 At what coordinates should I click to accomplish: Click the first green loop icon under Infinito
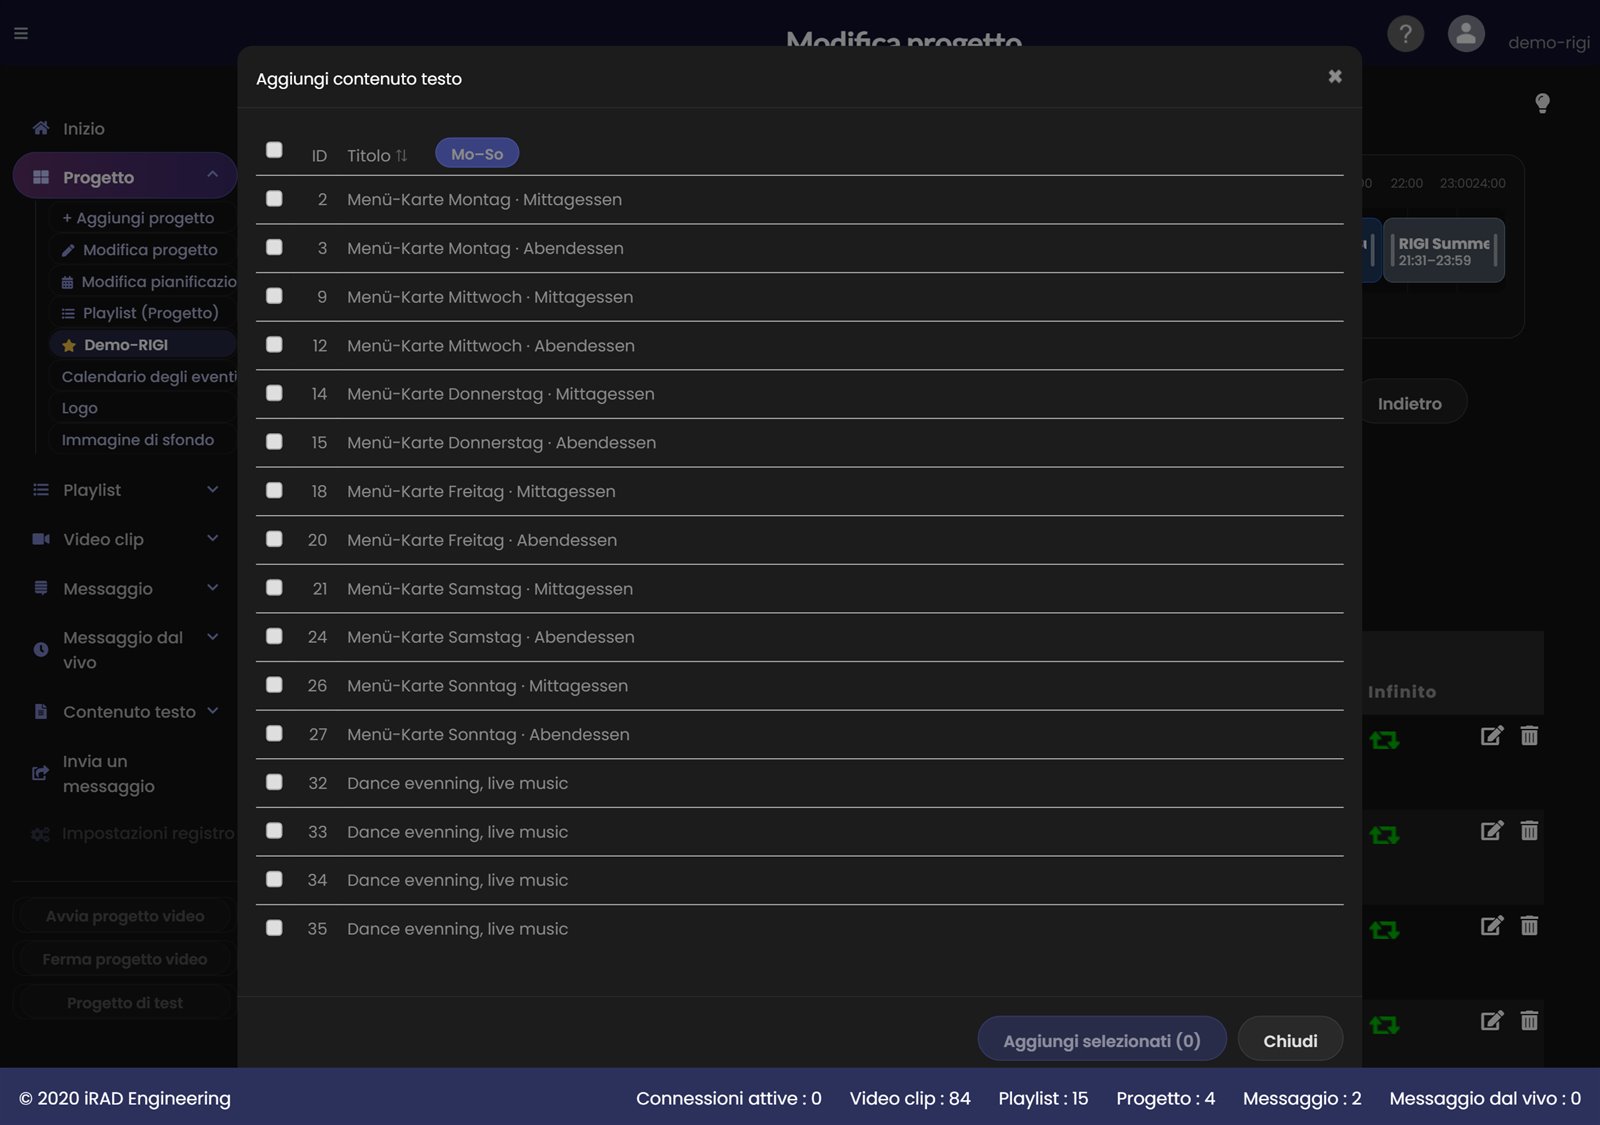click(x=1384, y=740)
